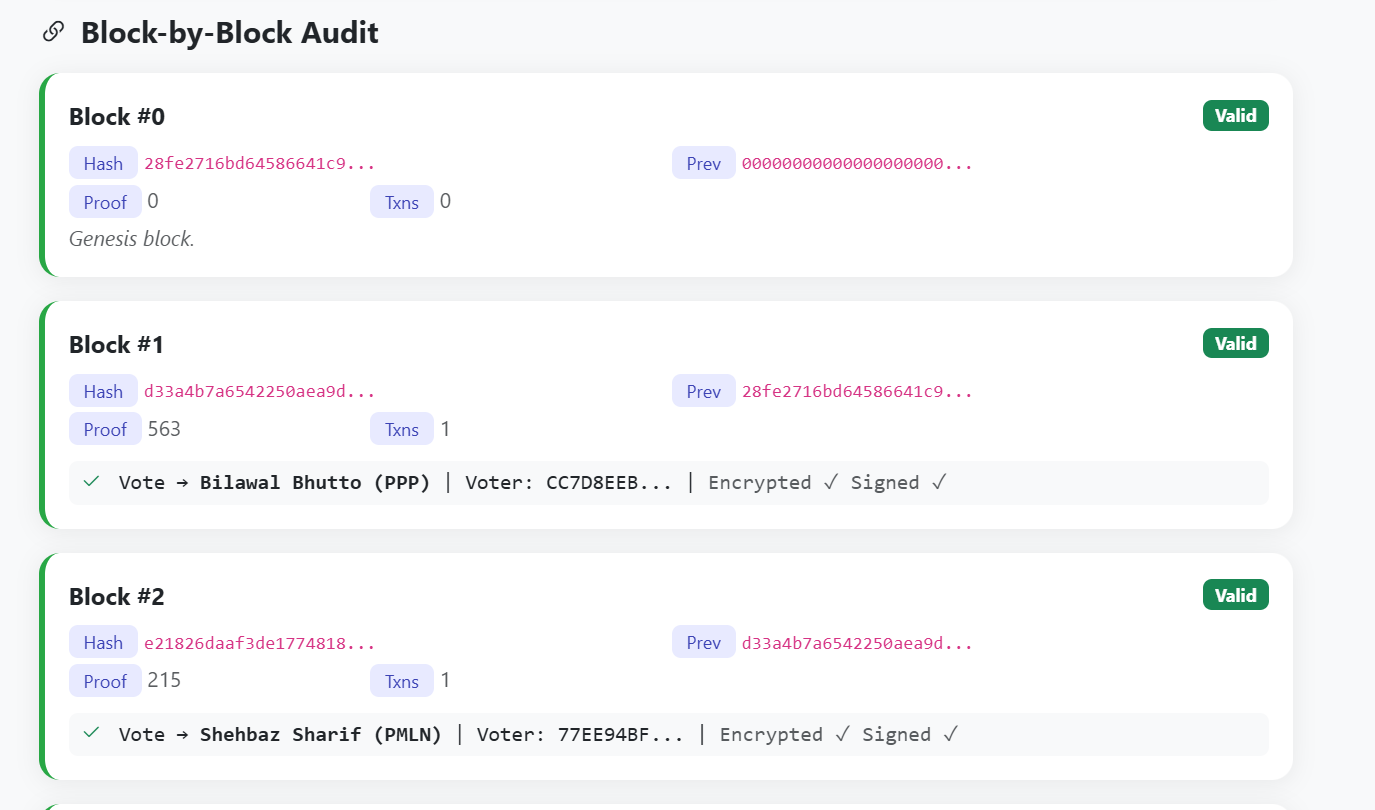
Task: Select Prev hash 28fe2716bd64586641c9... in Block #1
Action: (857, 391)
